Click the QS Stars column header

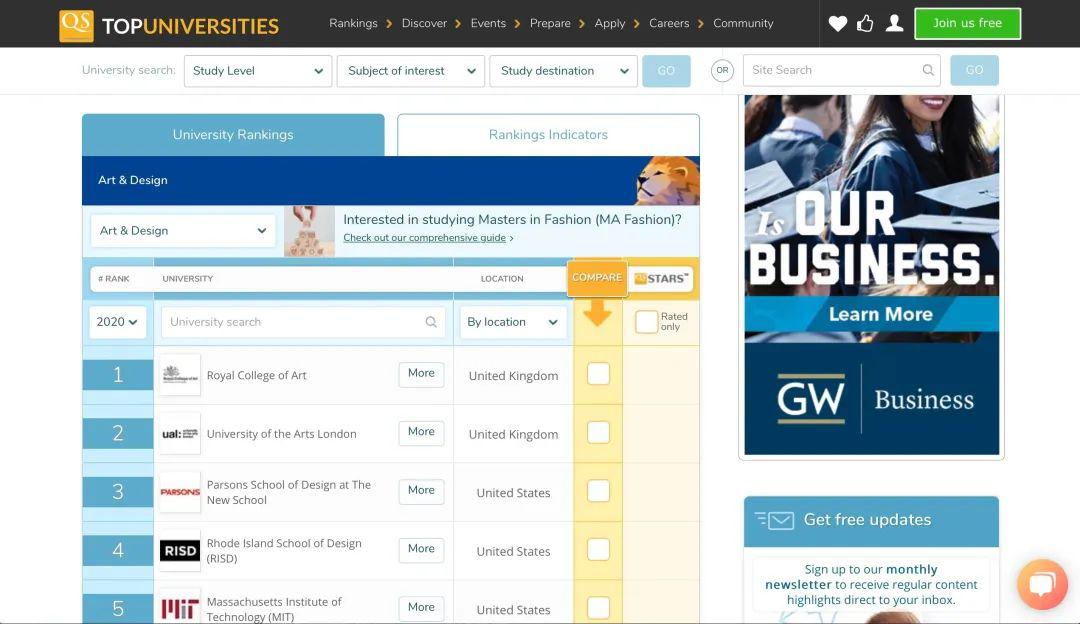click(661, 278)
